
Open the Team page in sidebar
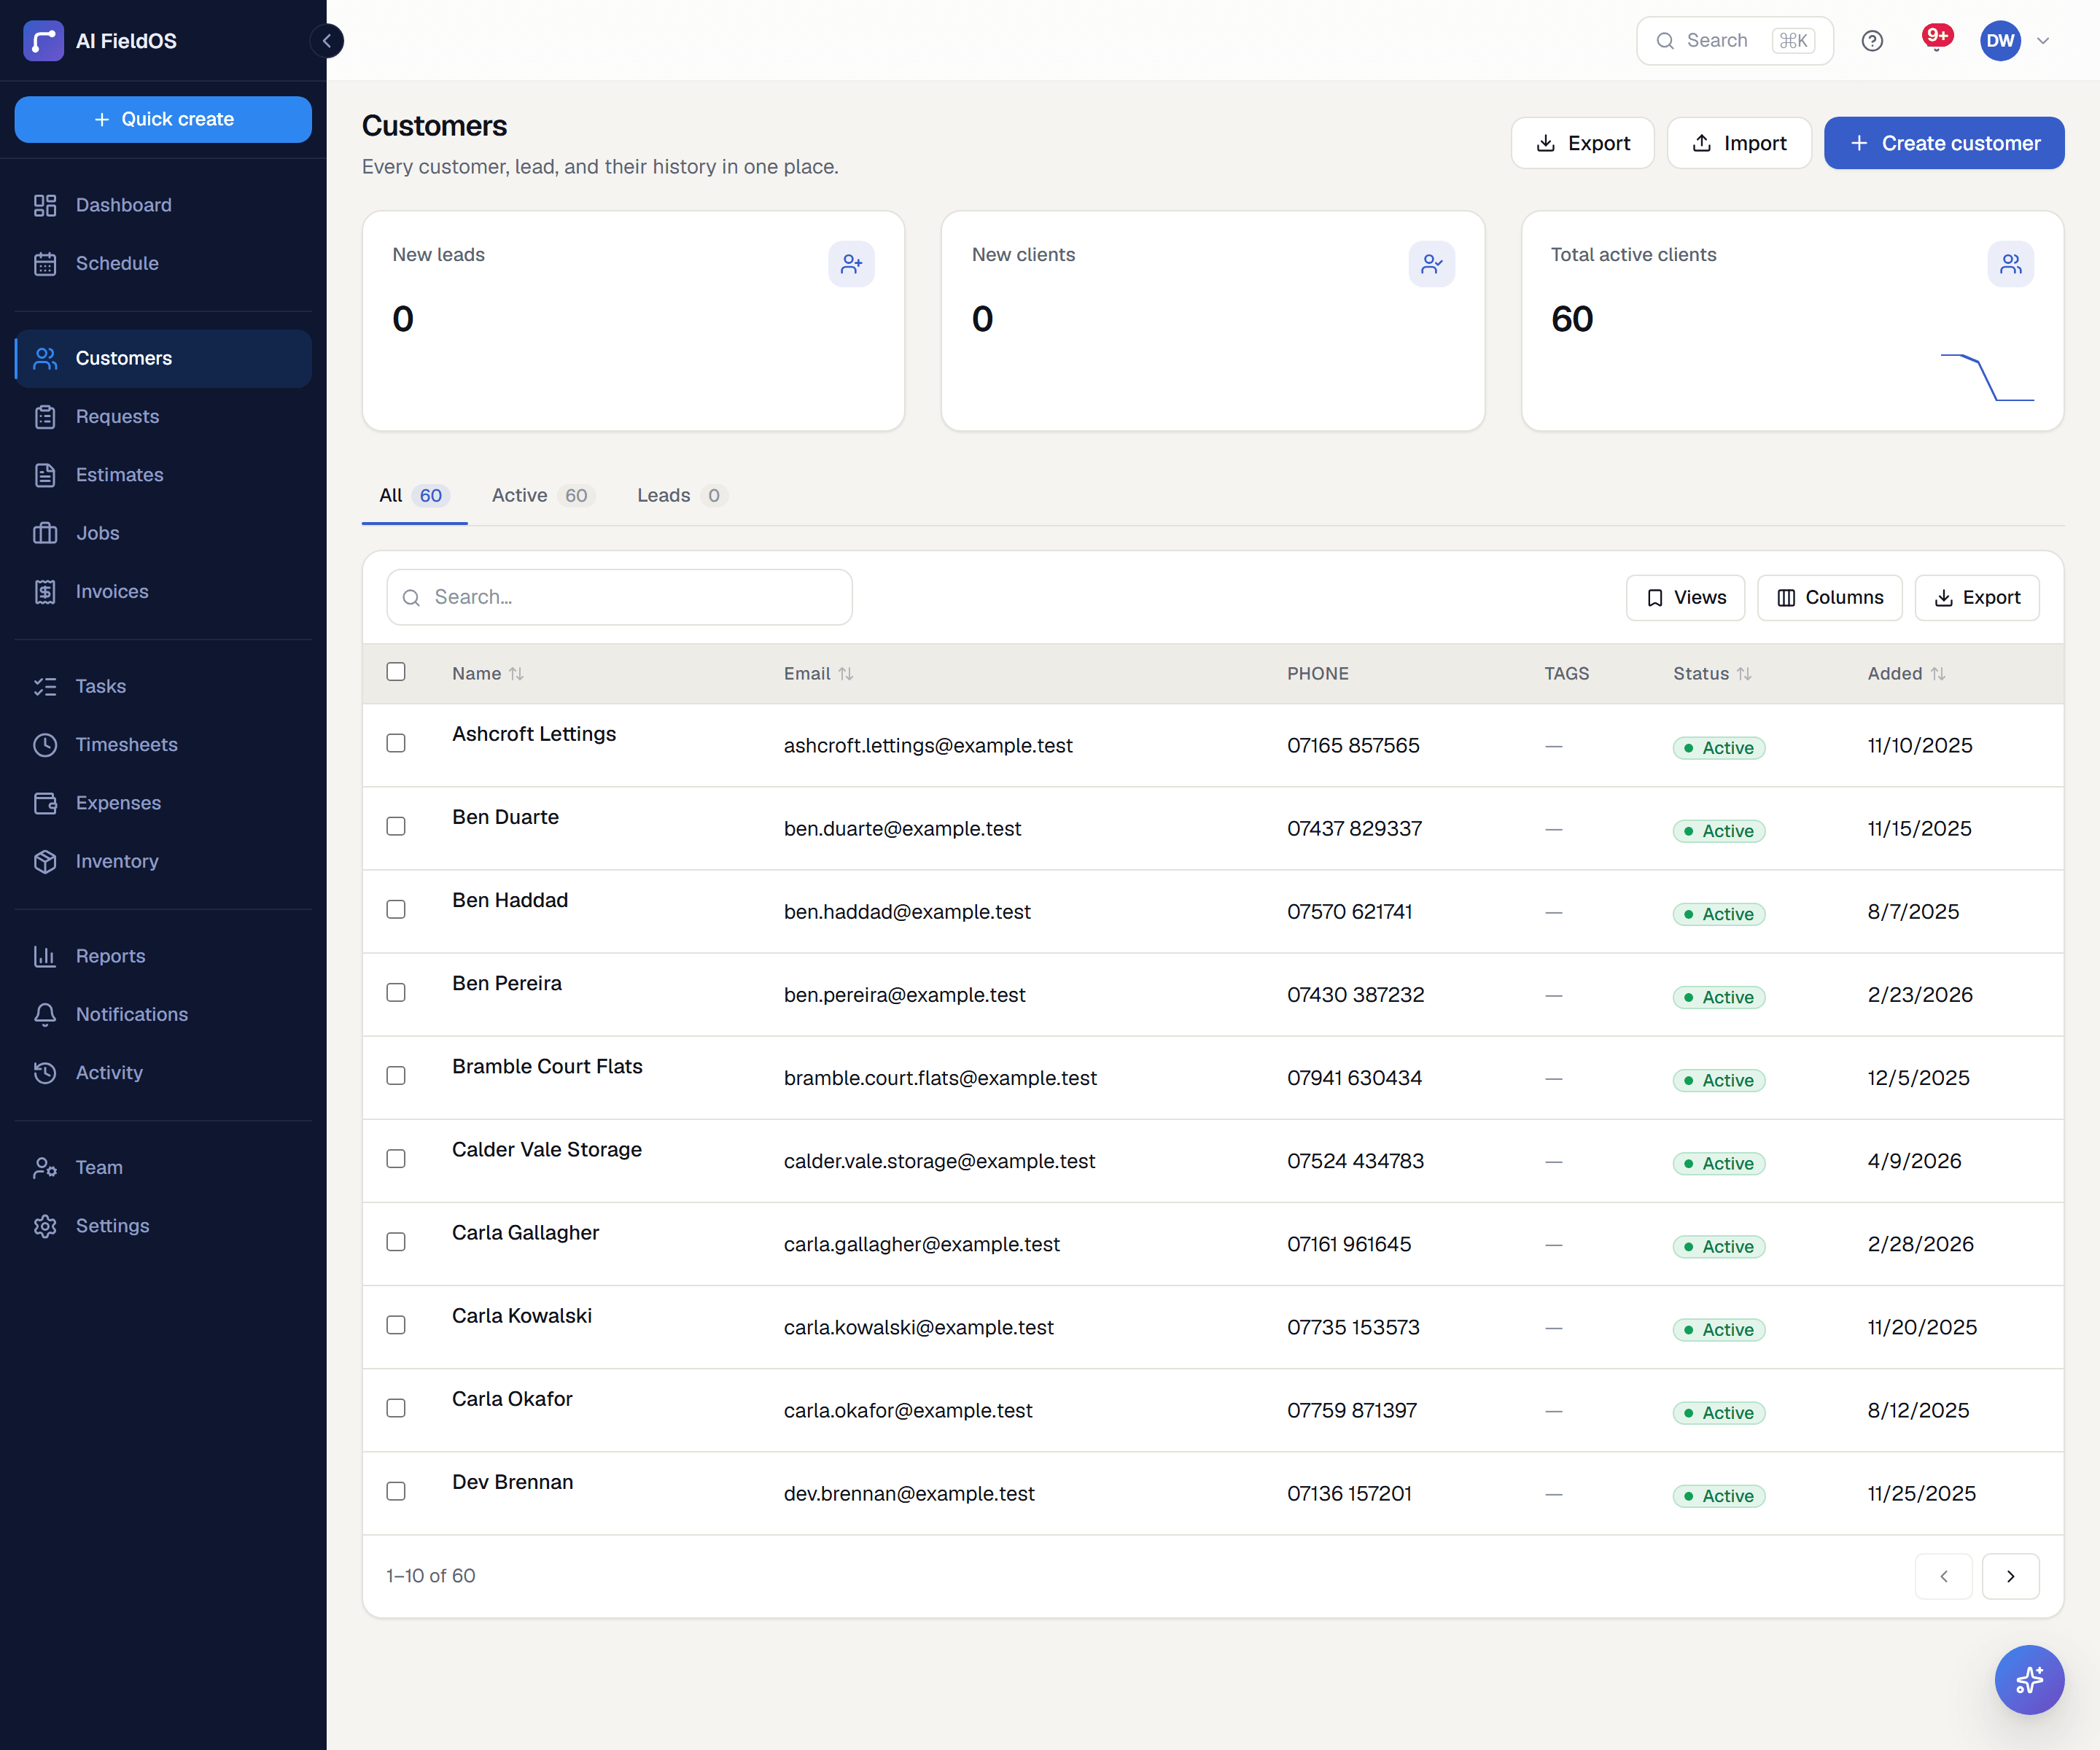point(163,1167)
